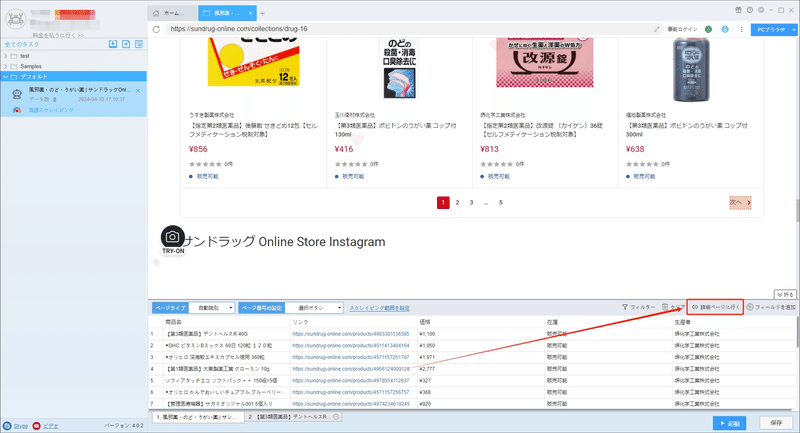Click the 全てのタスク header

click(x=22, y=44)
